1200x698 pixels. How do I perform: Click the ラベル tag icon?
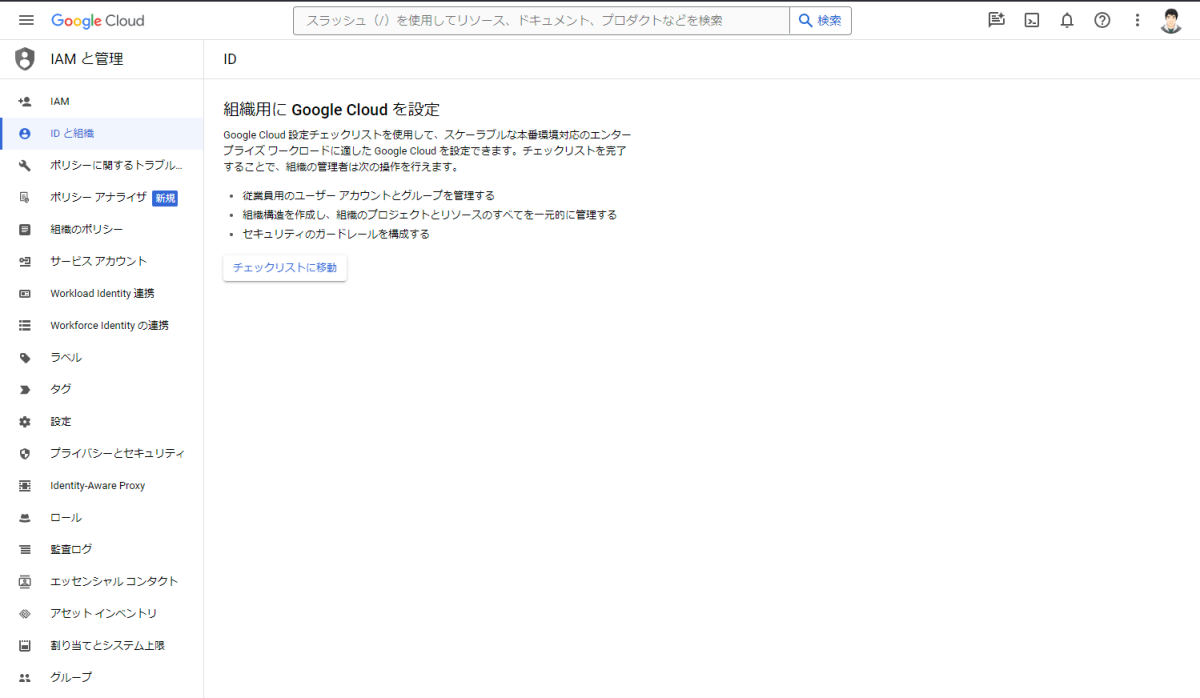click(x=25, y=357)
